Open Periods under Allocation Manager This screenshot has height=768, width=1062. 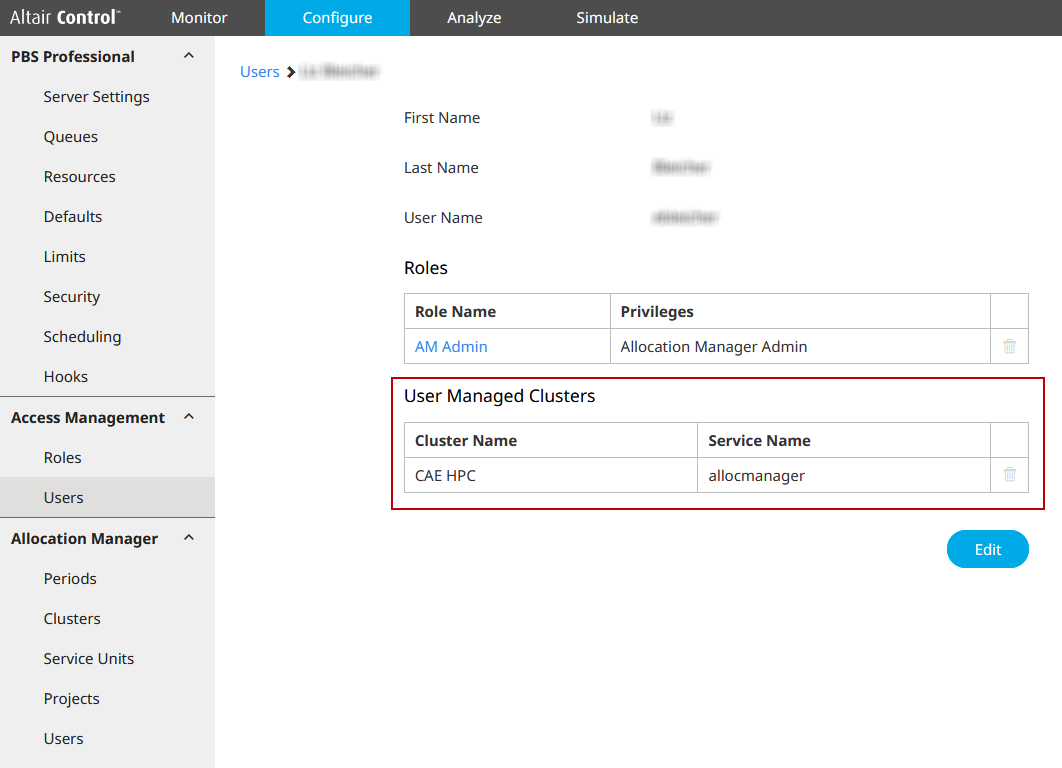tap(70, 579)
